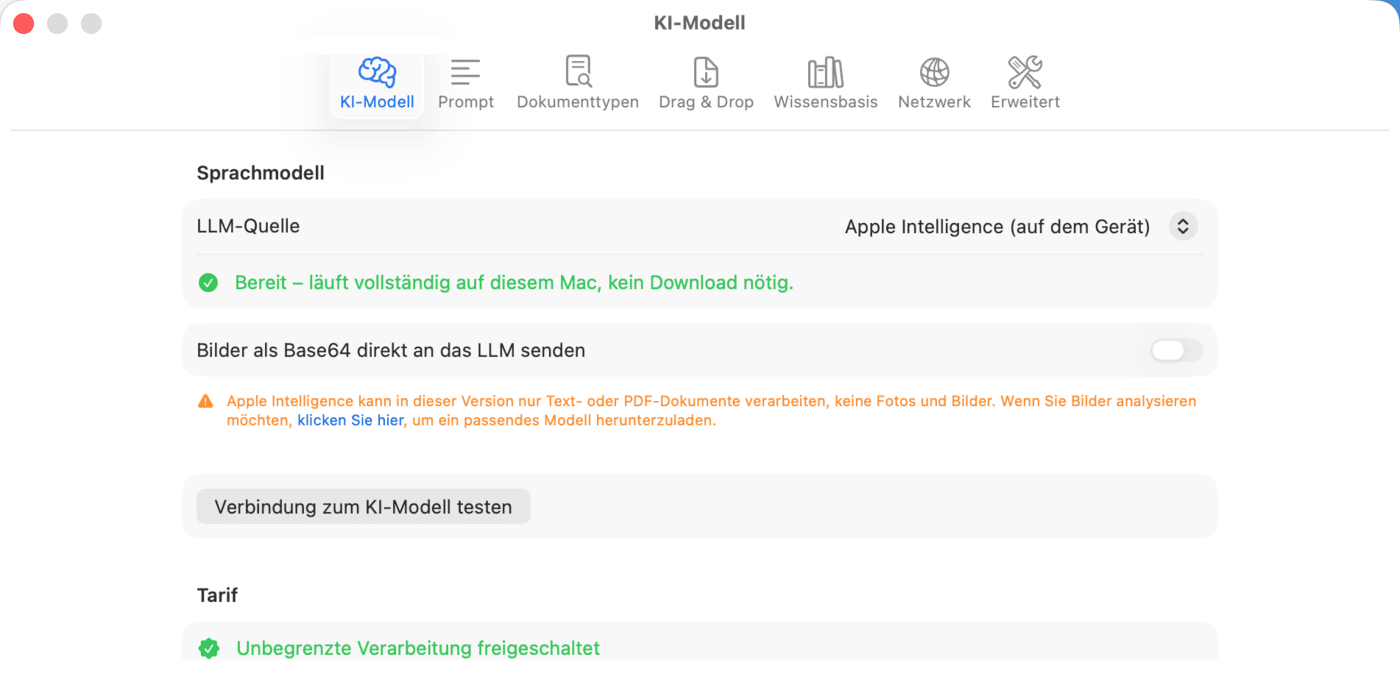1400x677 pixels.
Task: Open the KI-Modell settings tab
Action: pos(377,84)
